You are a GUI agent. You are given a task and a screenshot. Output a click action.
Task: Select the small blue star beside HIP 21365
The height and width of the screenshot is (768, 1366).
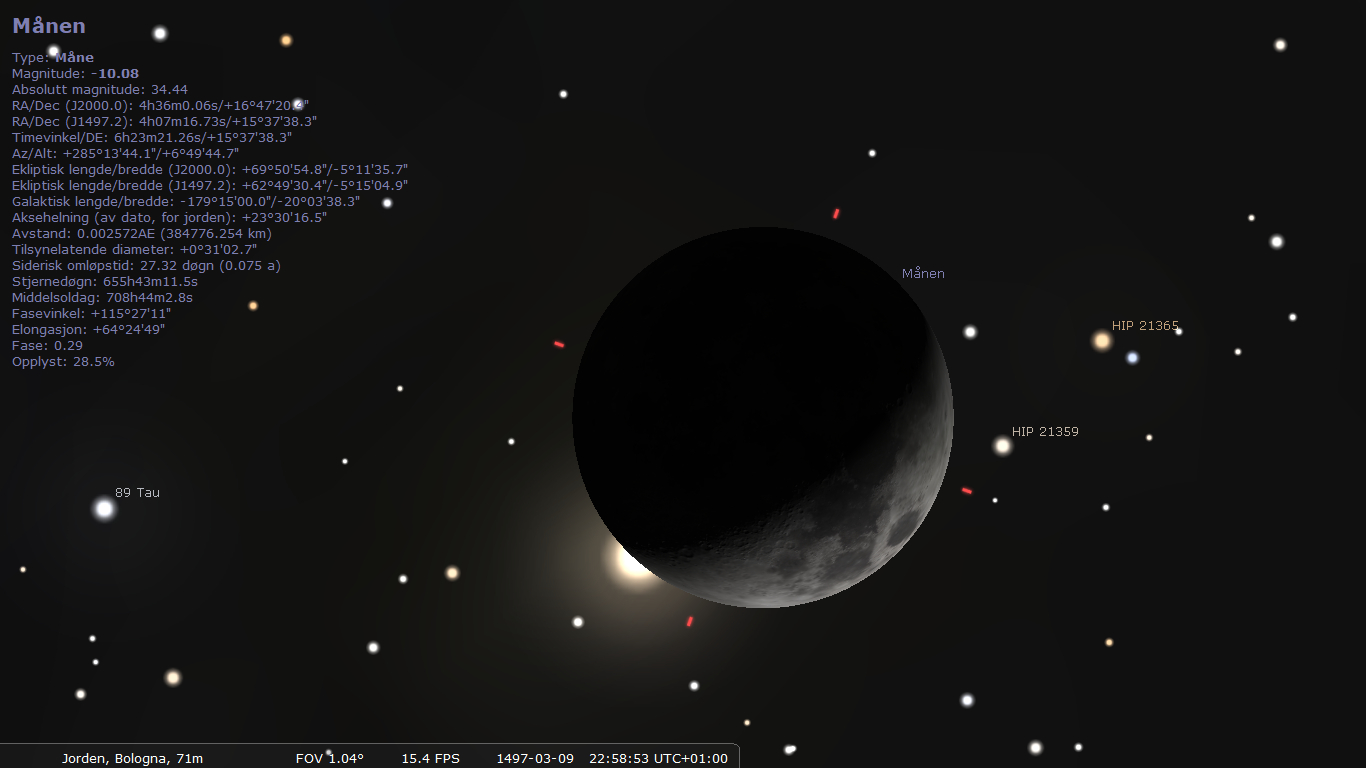click(x=1132, y=357)
